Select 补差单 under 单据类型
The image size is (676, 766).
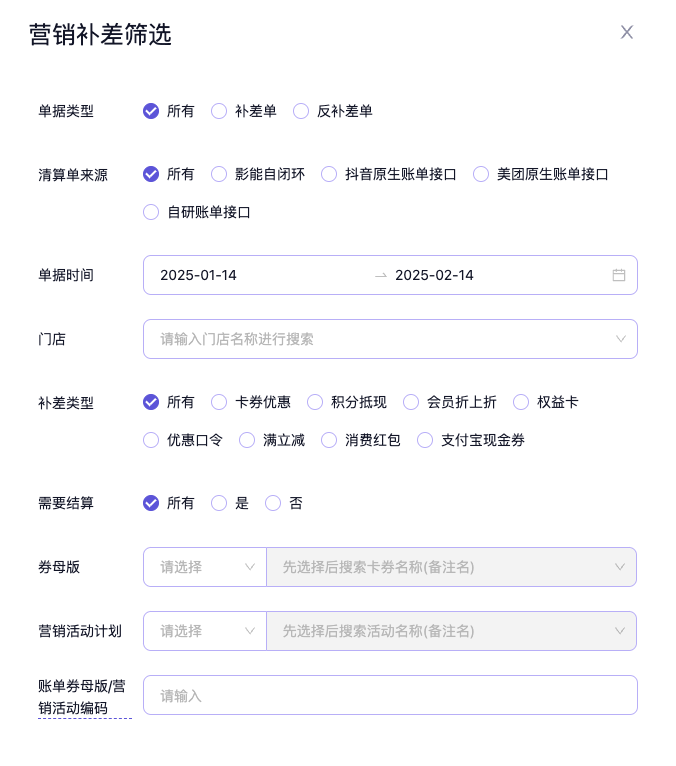pos(219,111)
